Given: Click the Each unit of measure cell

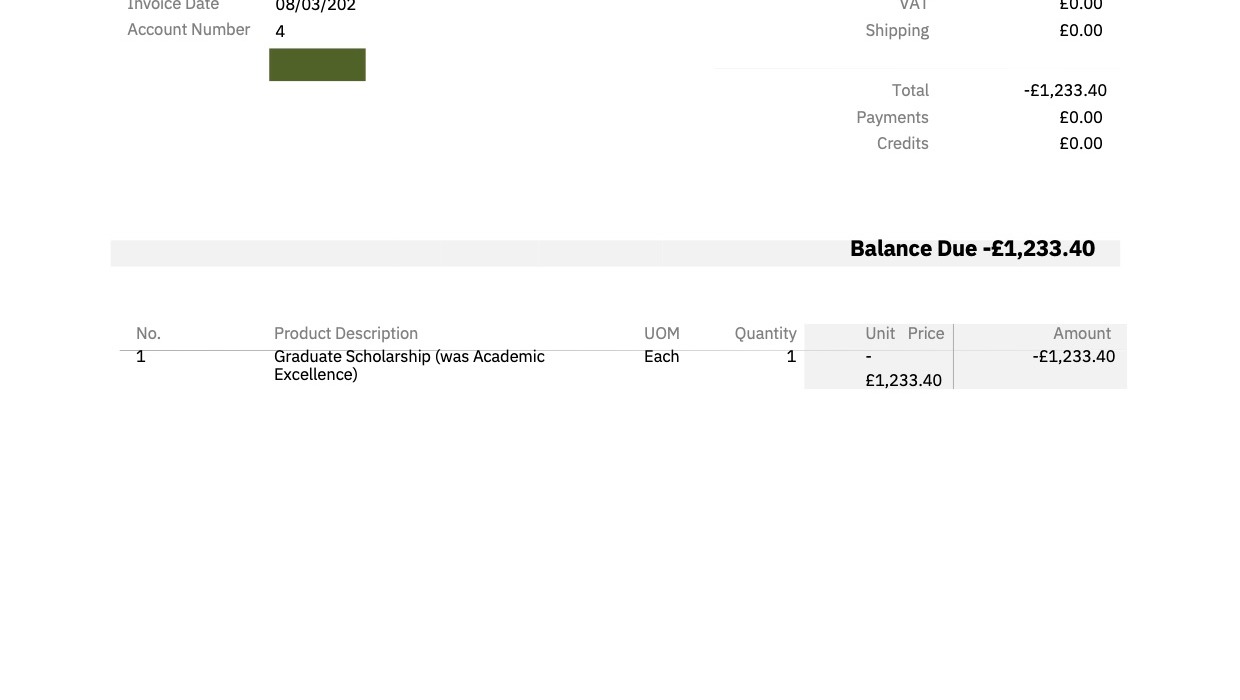Looking at the screenshot, I should [662, 356].
